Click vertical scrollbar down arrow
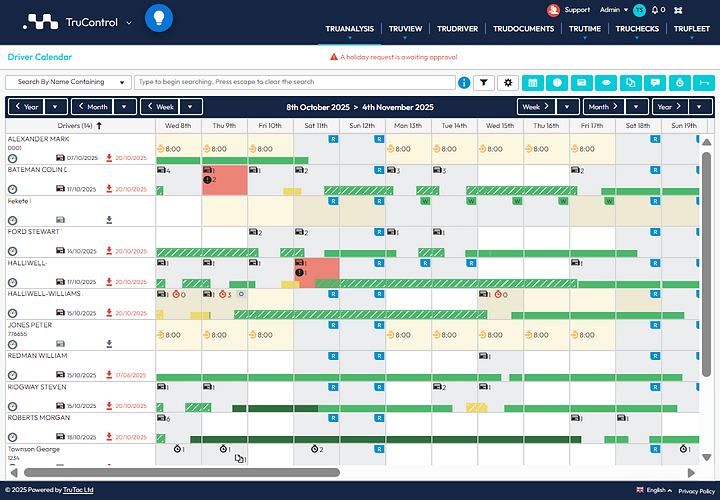The height and width of the screenshot is (500, 720). point(707,457)
